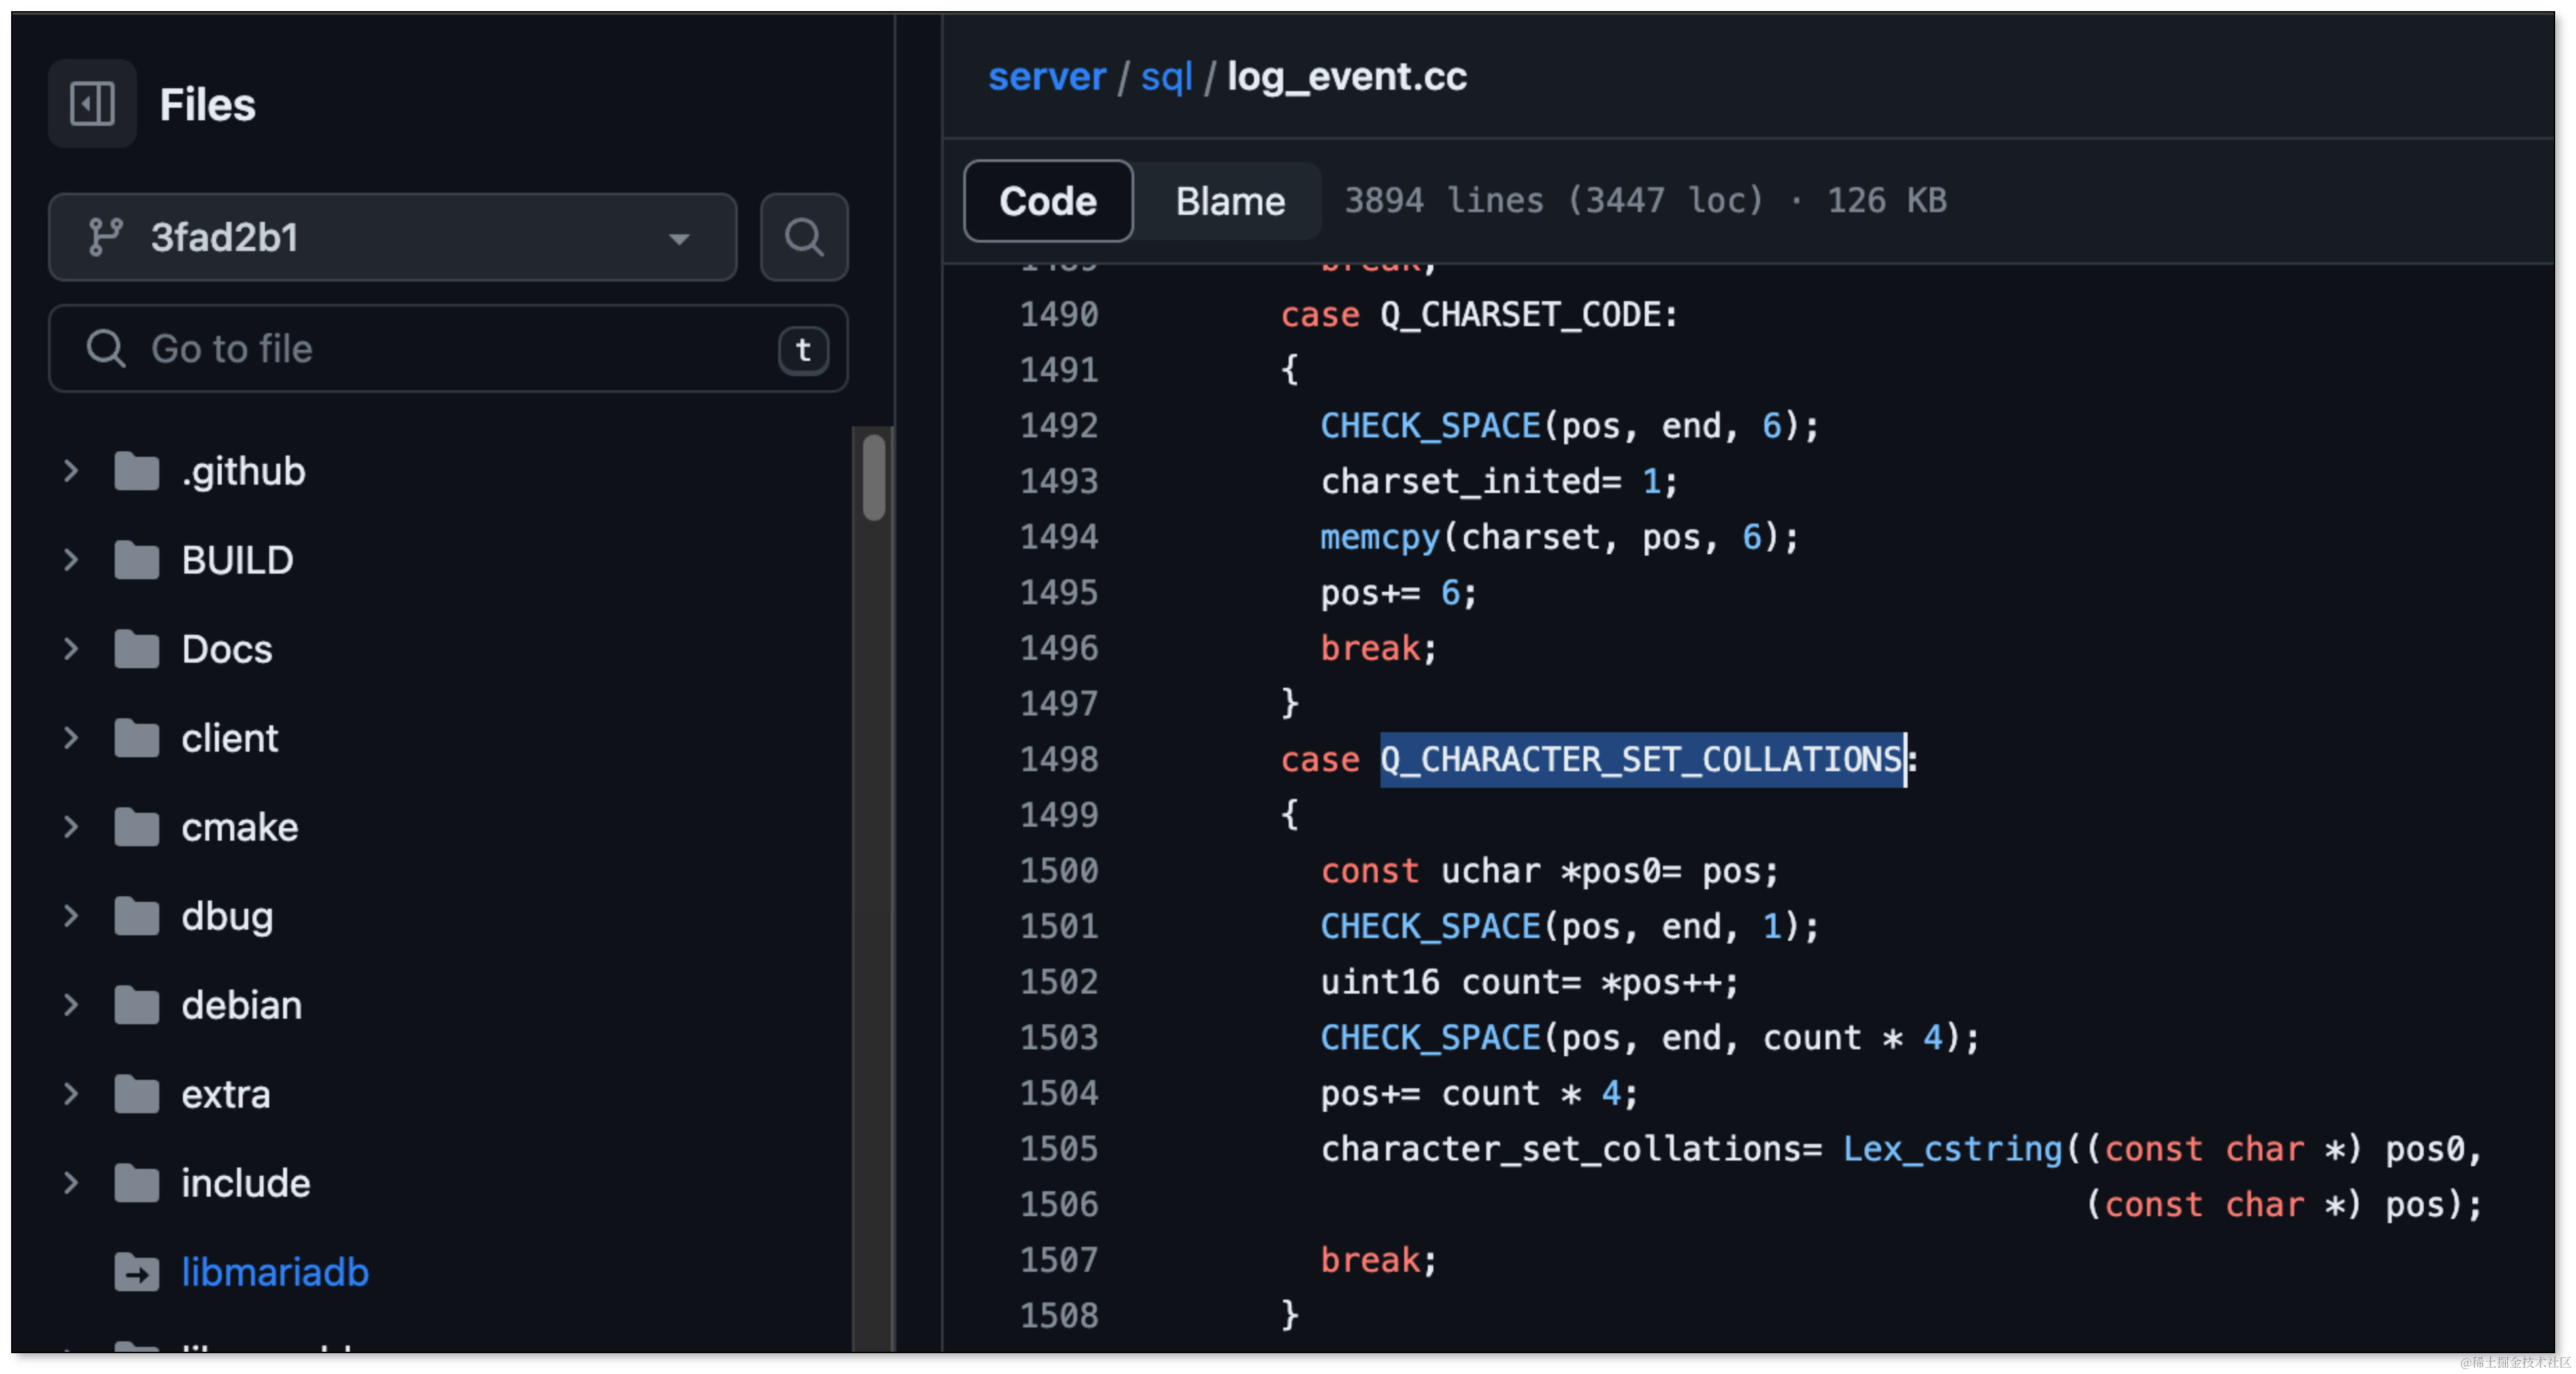Navigate to sql via breadcrumb
Screen dimensions: 2576x1374
[x=1166, y=77]
